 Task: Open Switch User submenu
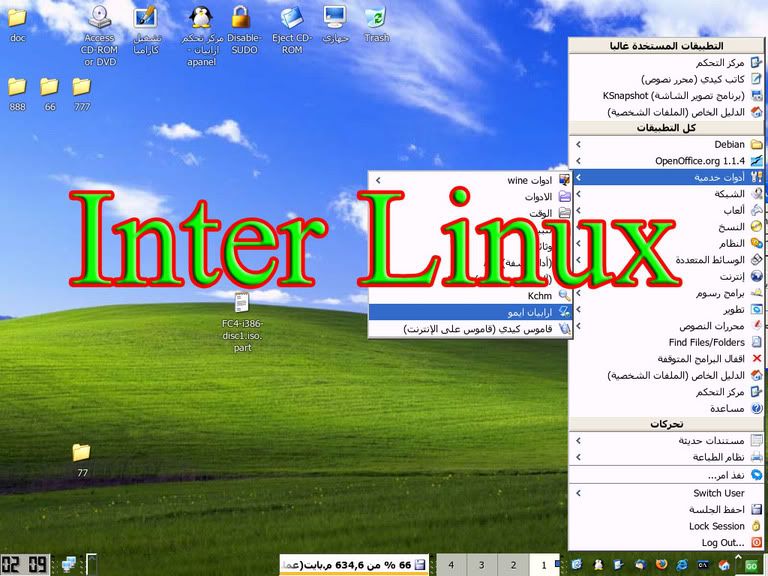[666, 493]
